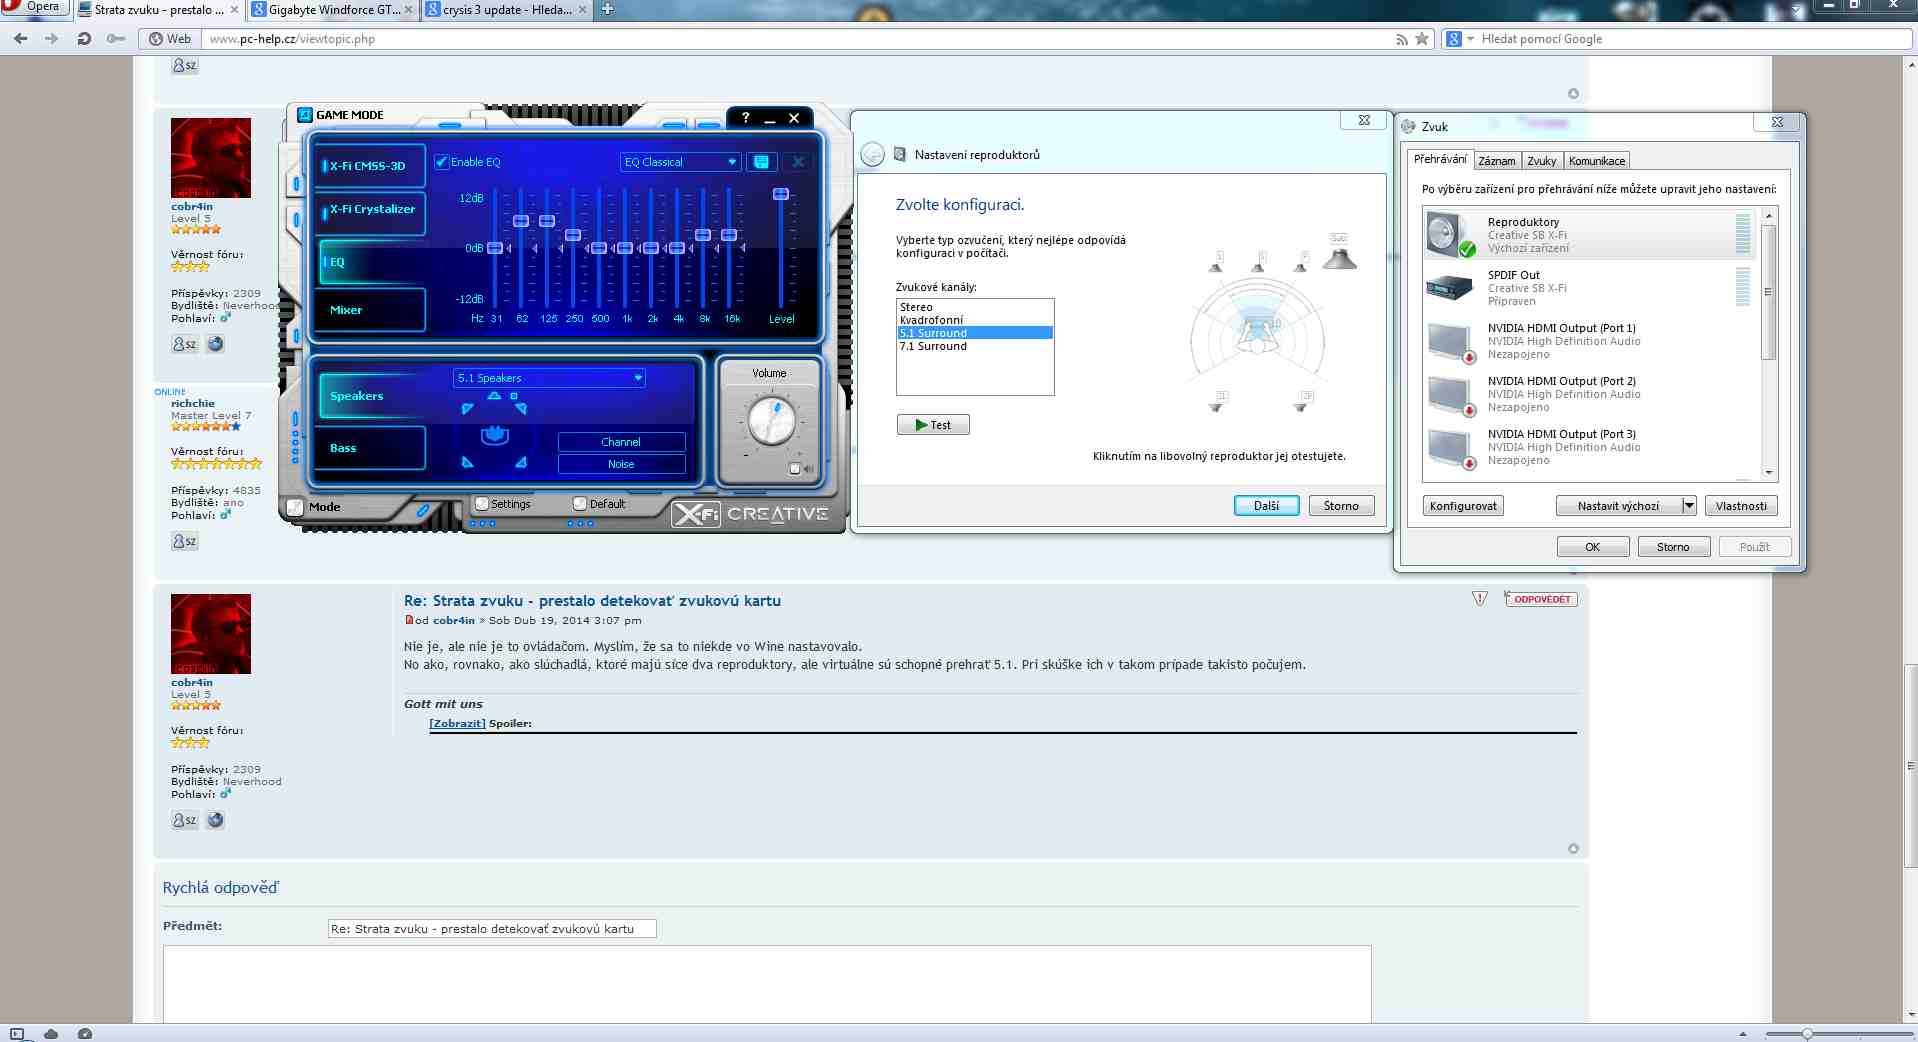Expand the Nastavit výchozí dropdown arrow
This screenshot has width=1918, height=1042.
tap(1689, 506)
